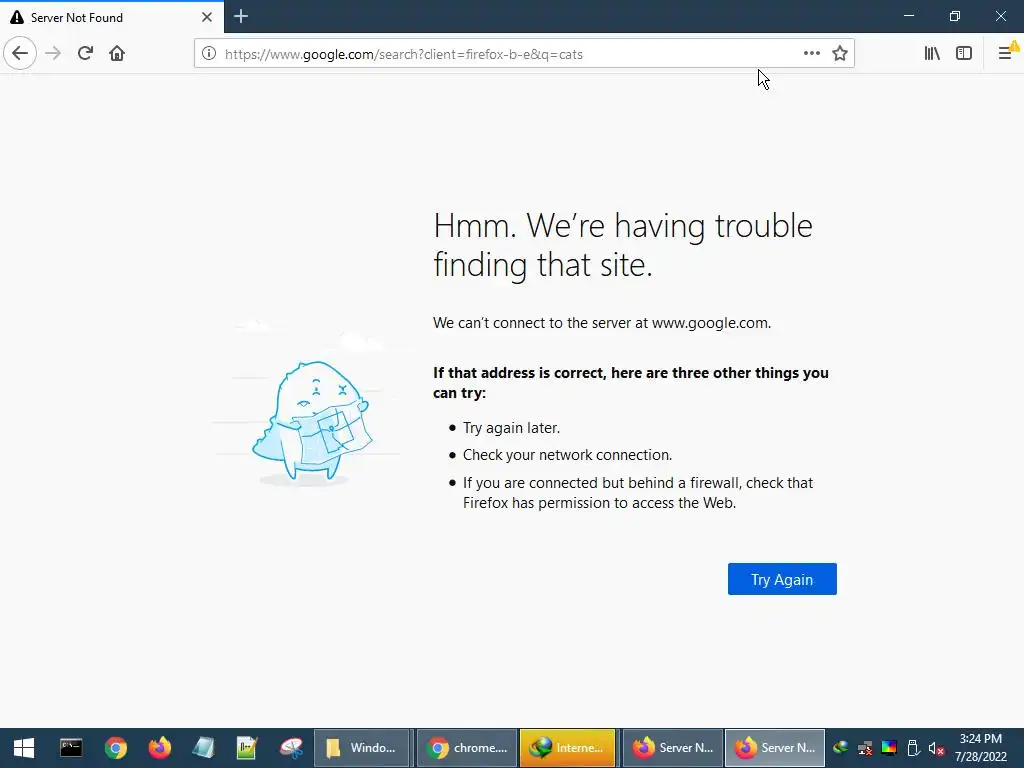
Task: Click the colorful display tray icon
Action: click(x=889, y=748)
